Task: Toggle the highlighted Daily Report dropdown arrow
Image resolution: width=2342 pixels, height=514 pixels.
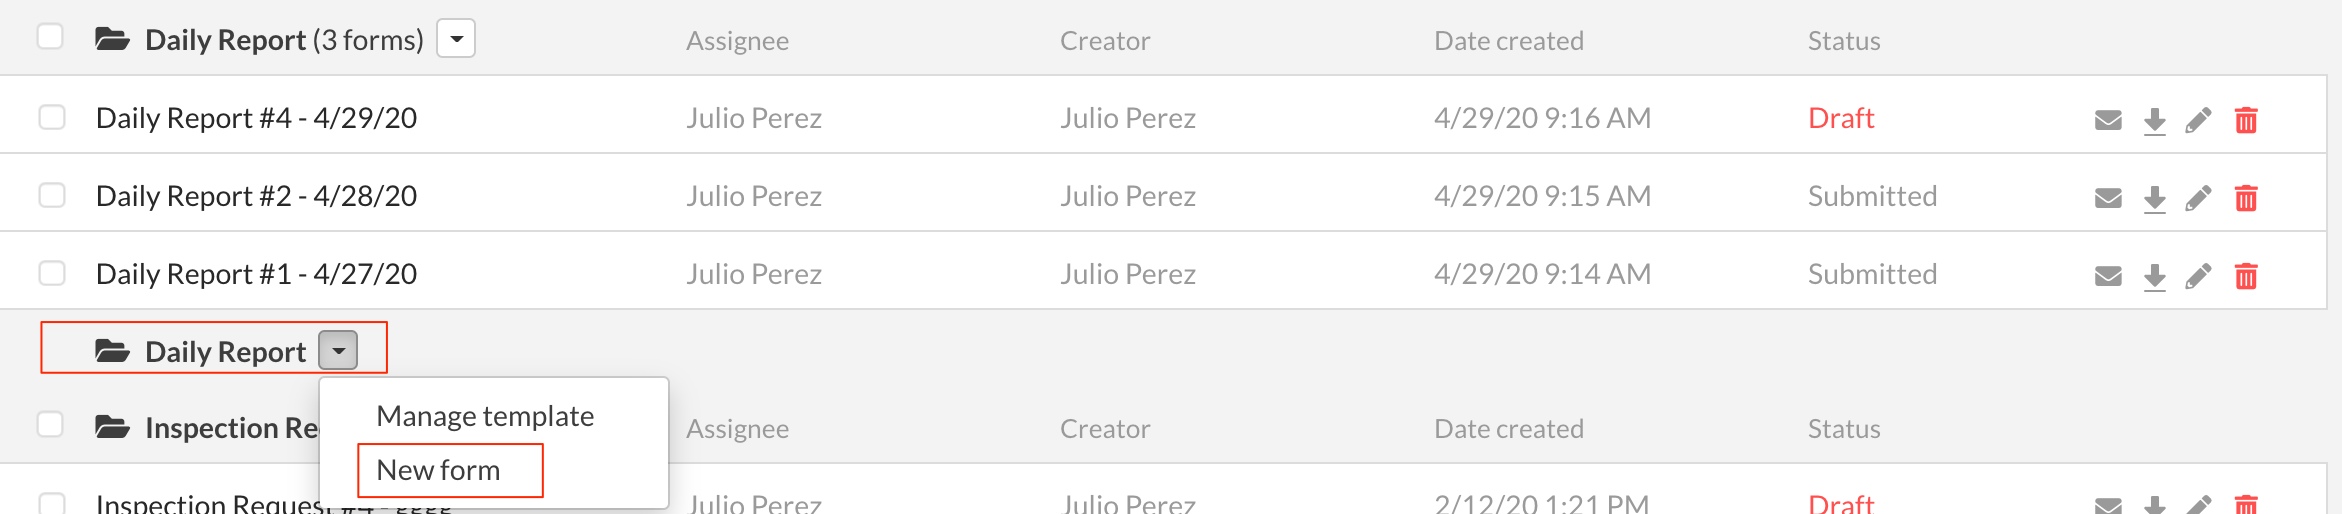Action: (x=338, y=351)
